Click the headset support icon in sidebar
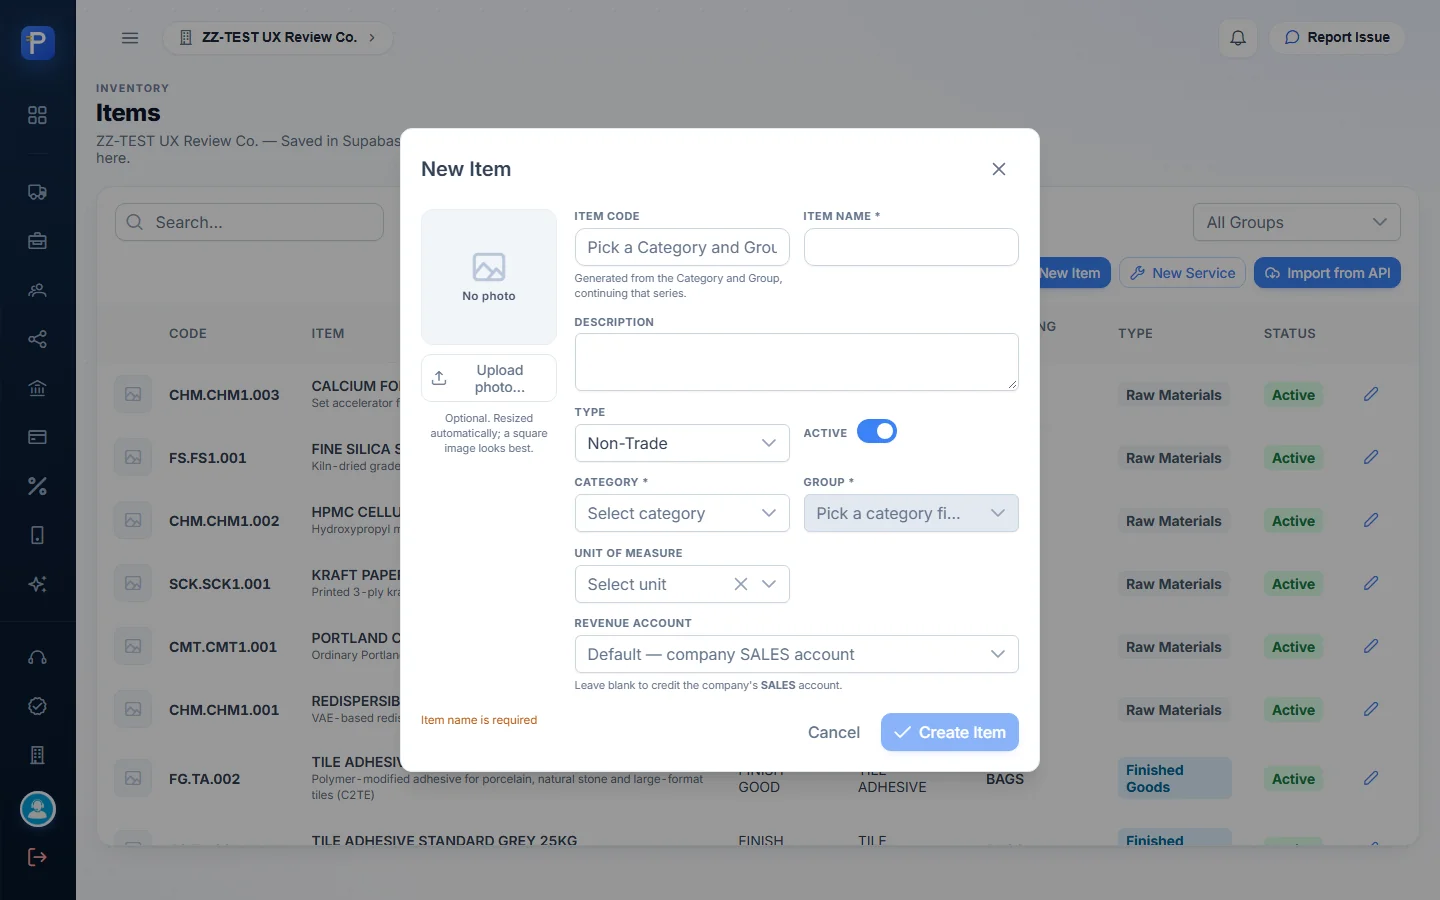 [37, 657]
